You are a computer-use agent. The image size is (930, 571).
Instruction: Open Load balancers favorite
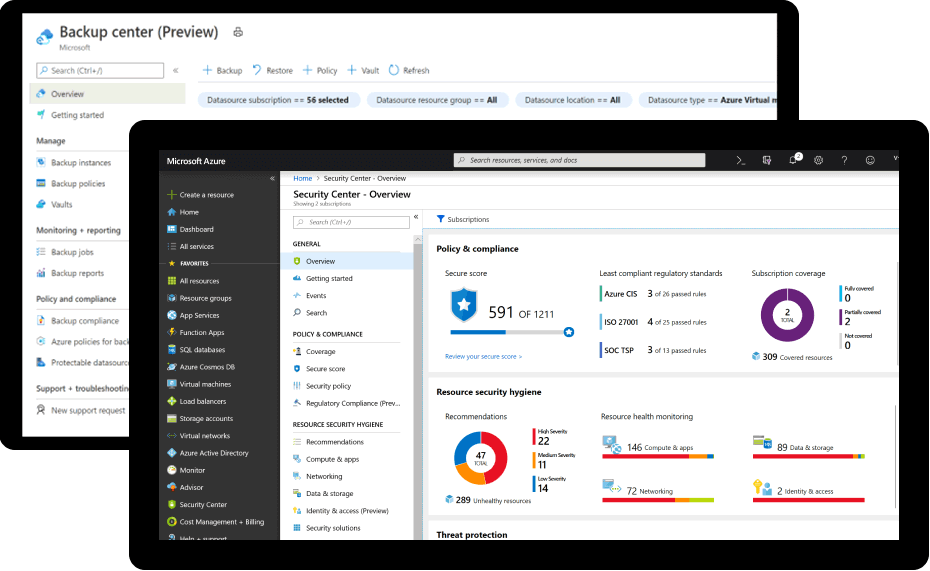tap(196, 401)
